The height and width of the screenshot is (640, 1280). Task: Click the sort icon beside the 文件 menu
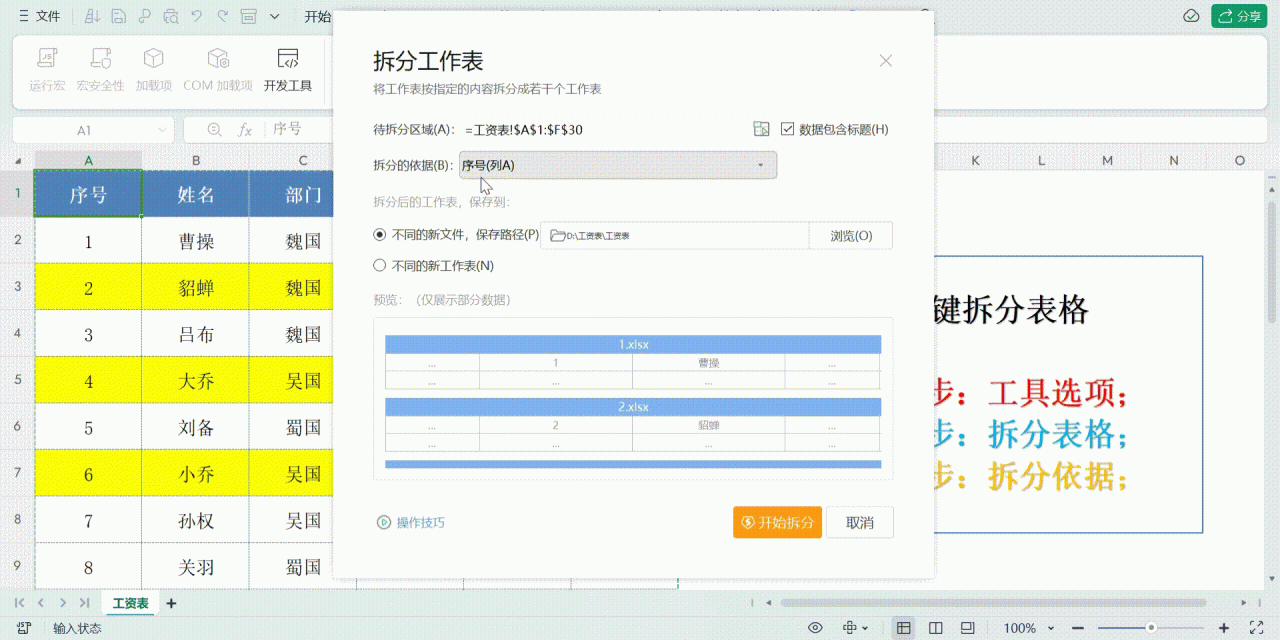pyautogui.click(x=92, y=16)
